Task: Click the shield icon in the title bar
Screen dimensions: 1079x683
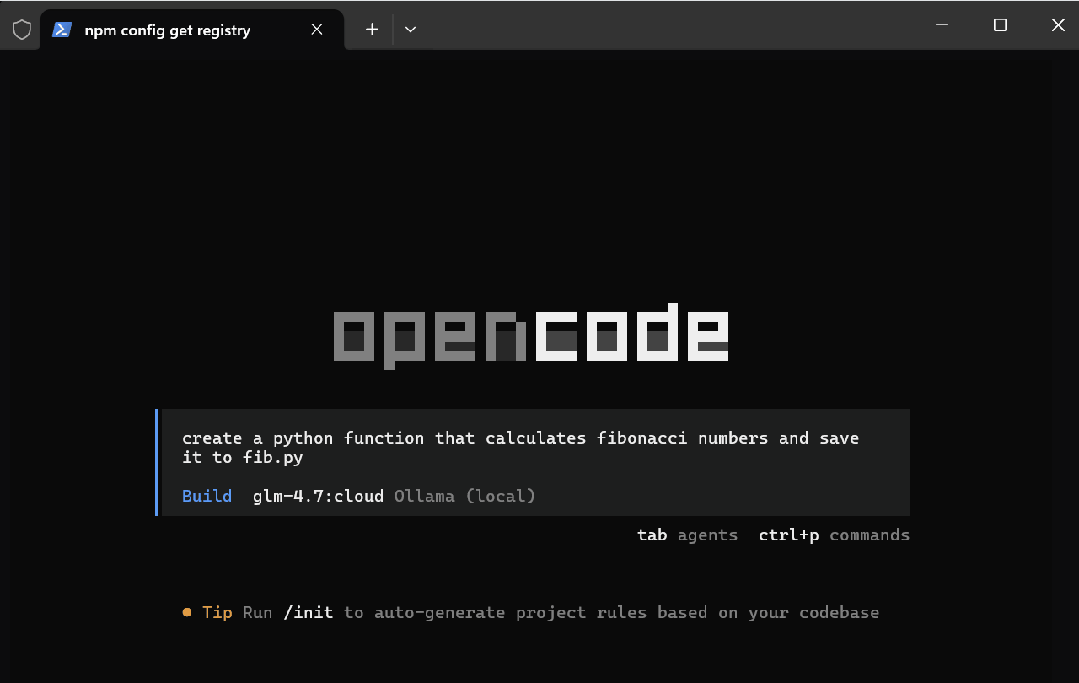Action: point(21,28)
